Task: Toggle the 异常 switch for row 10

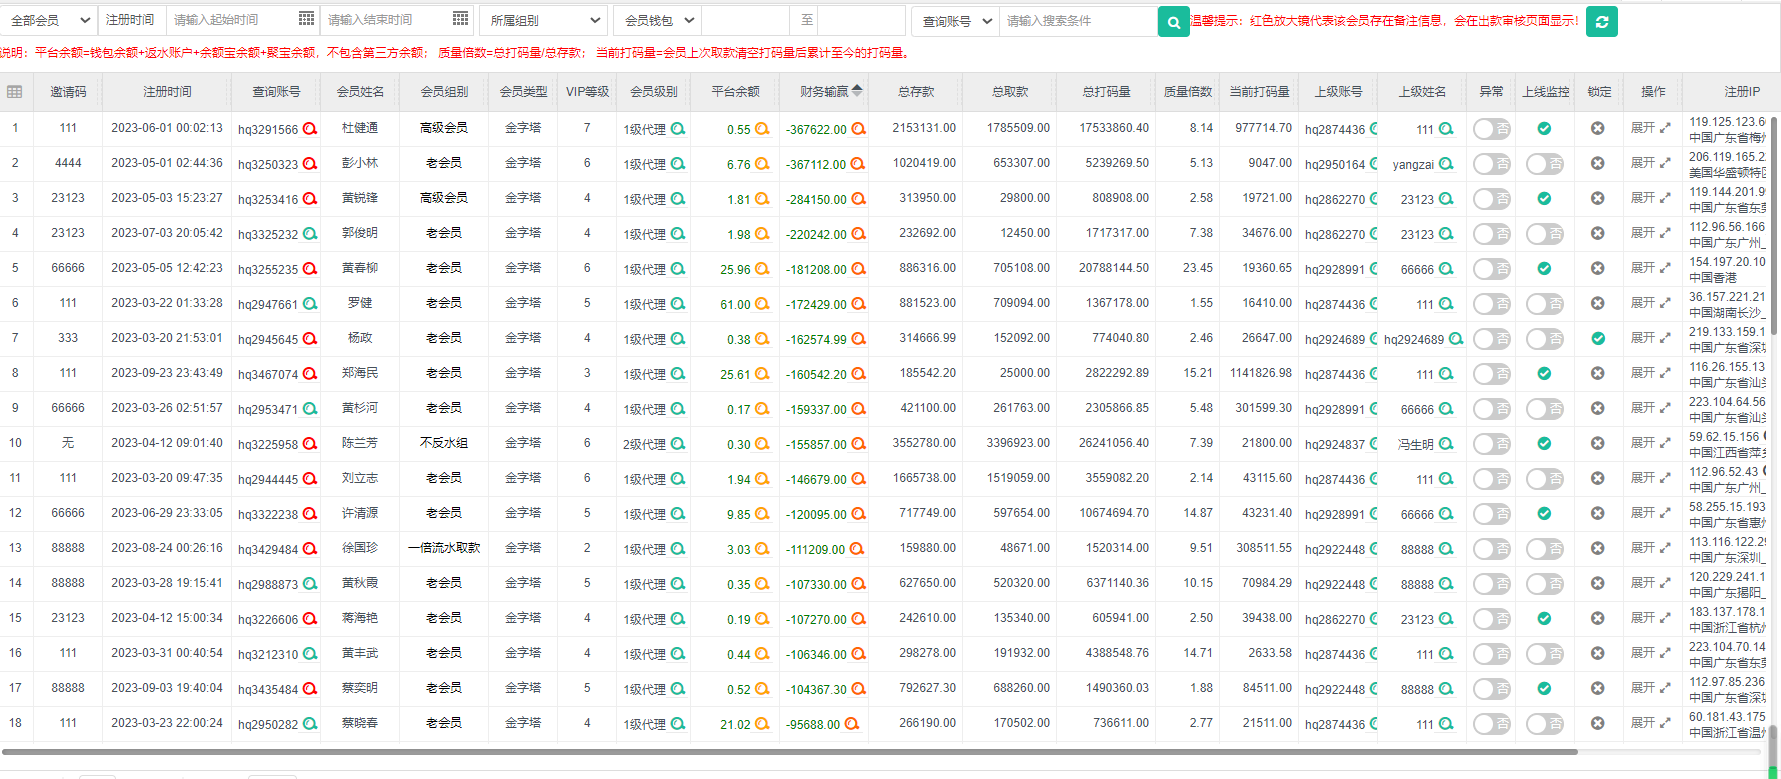Action: pos(1491,444)
